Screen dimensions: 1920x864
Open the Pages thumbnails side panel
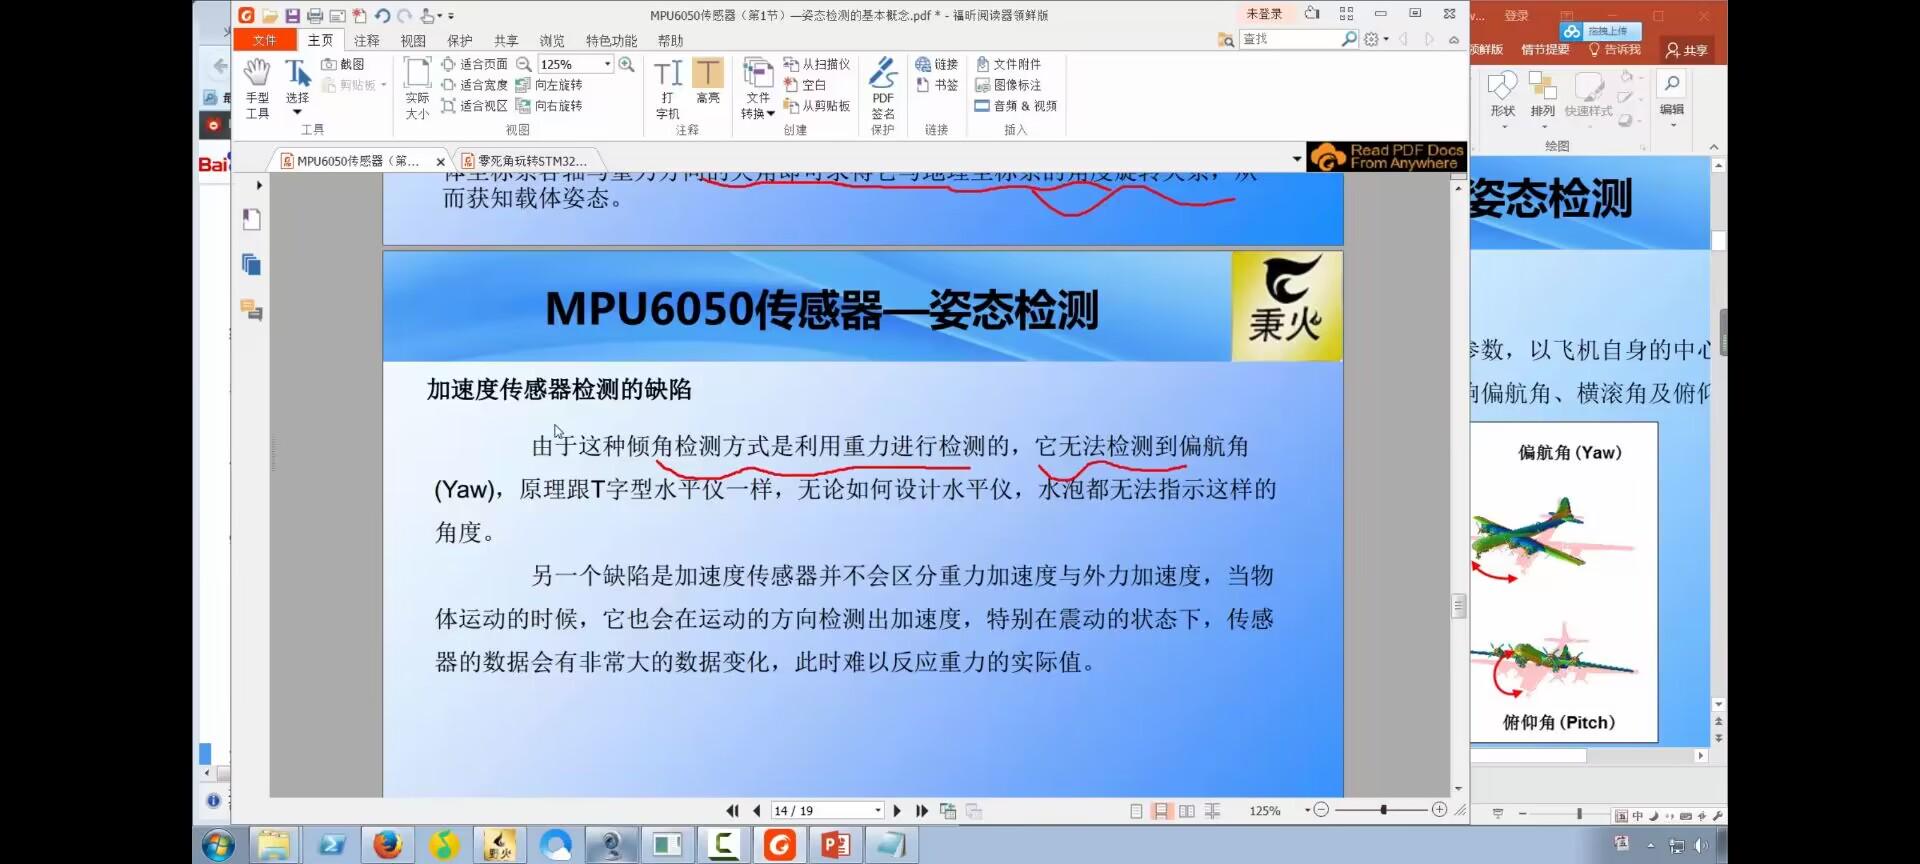click(252, 264)
